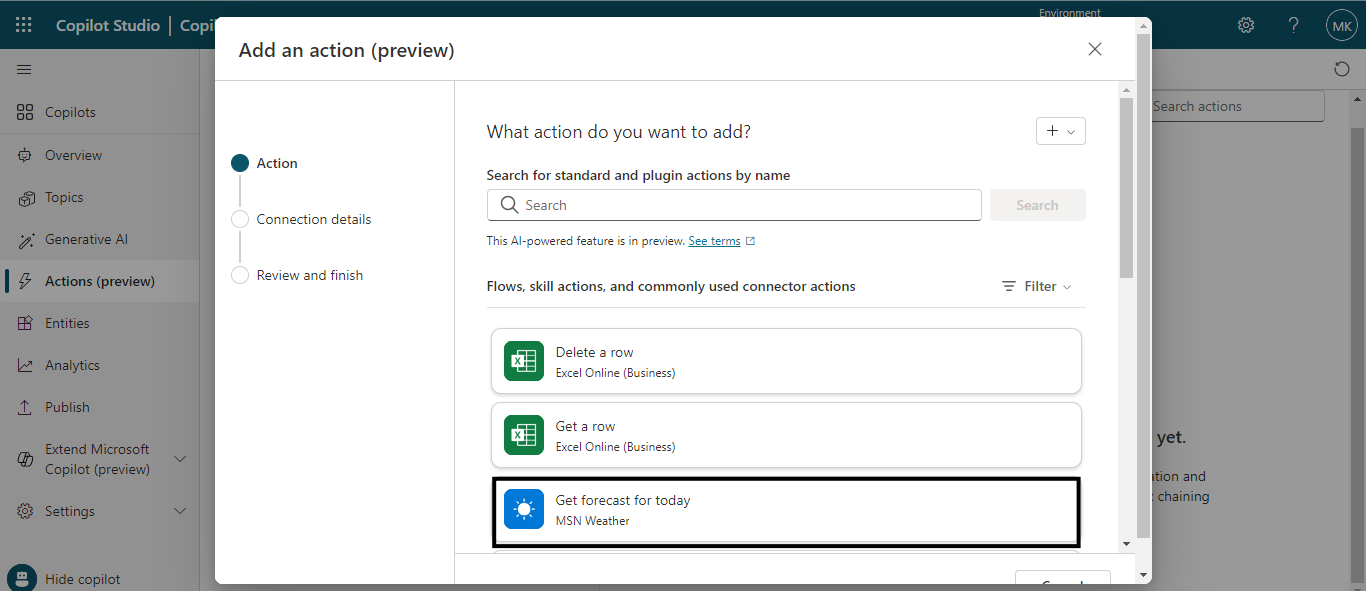Choose the Get a row action card
This screenshot has height=591, width=1366.
(786, 435)
